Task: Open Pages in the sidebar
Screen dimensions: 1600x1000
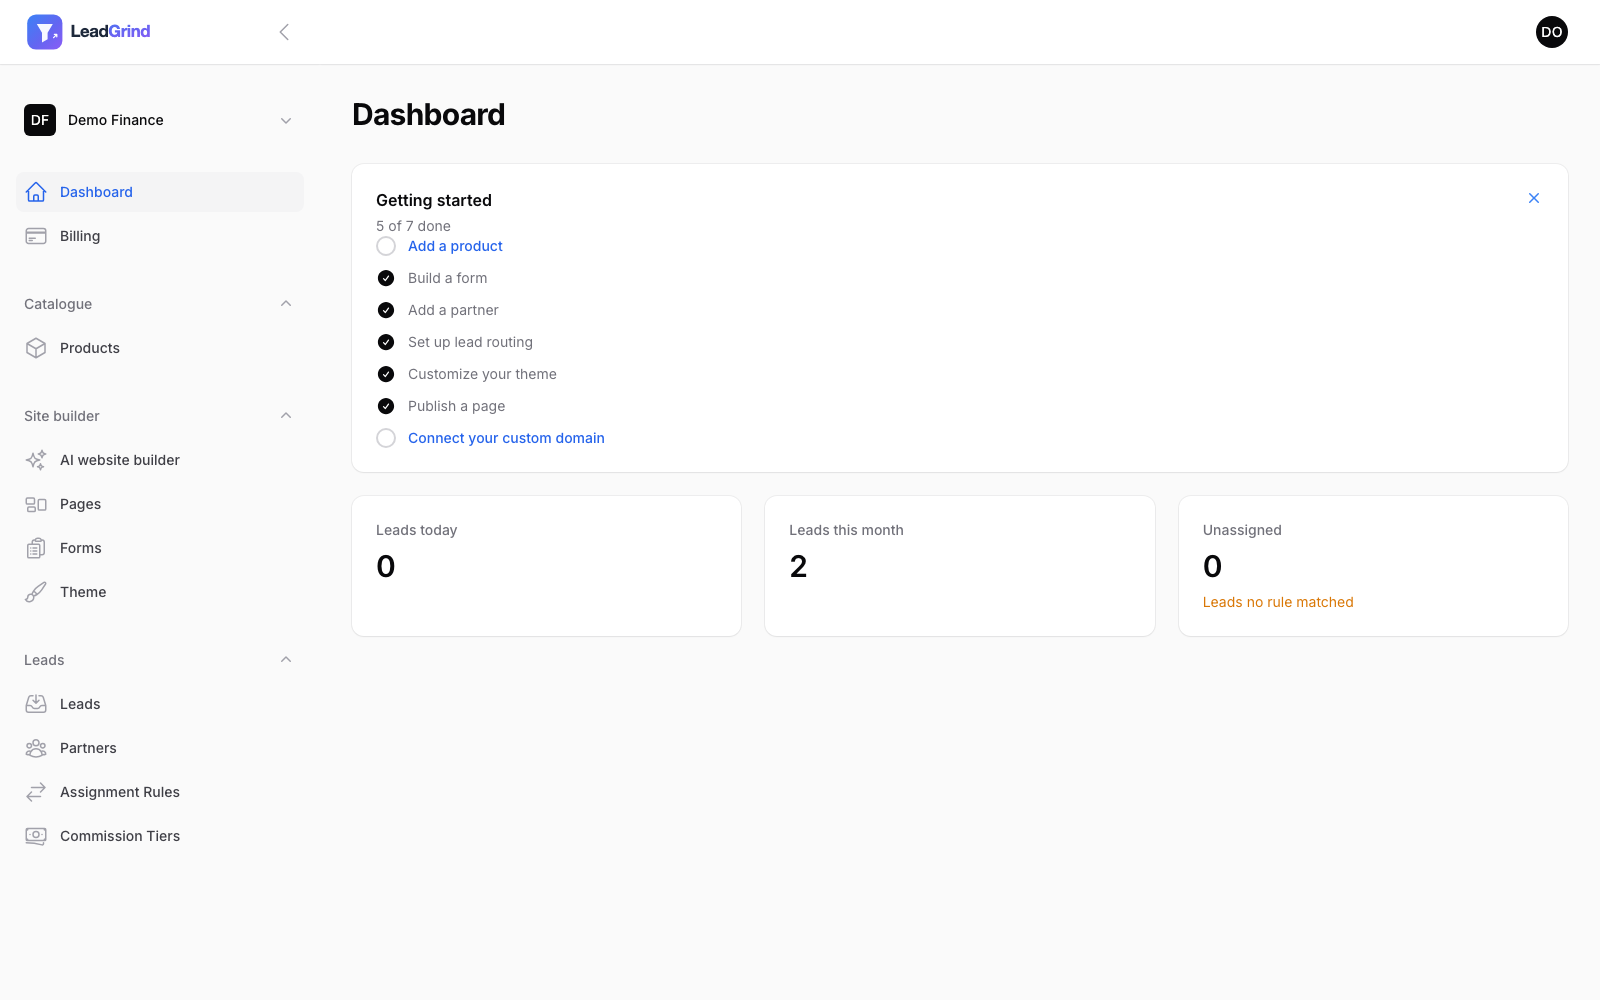Action: [x=160, y=504]
